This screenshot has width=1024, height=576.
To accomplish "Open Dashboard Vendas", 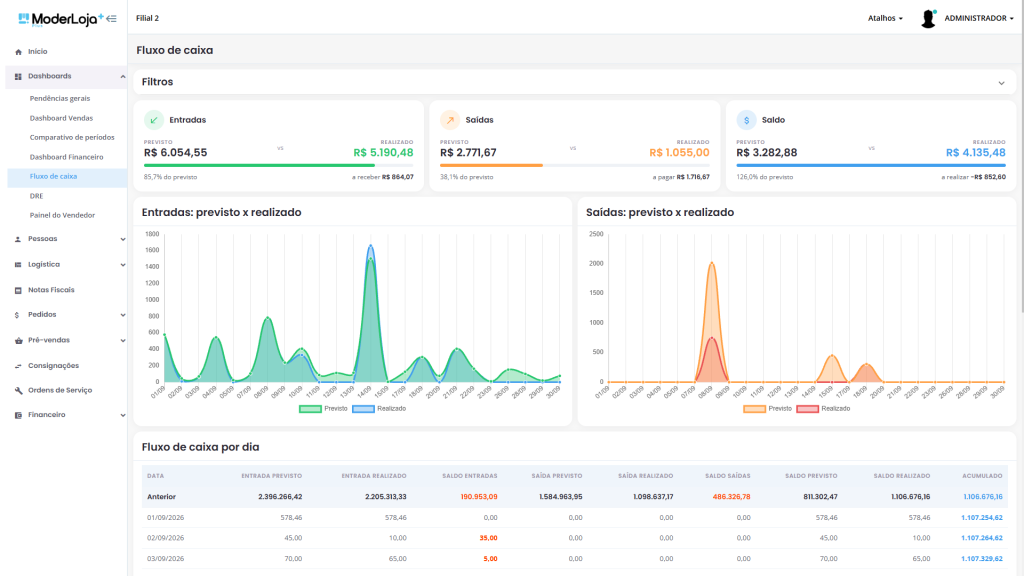I will 61,118.
